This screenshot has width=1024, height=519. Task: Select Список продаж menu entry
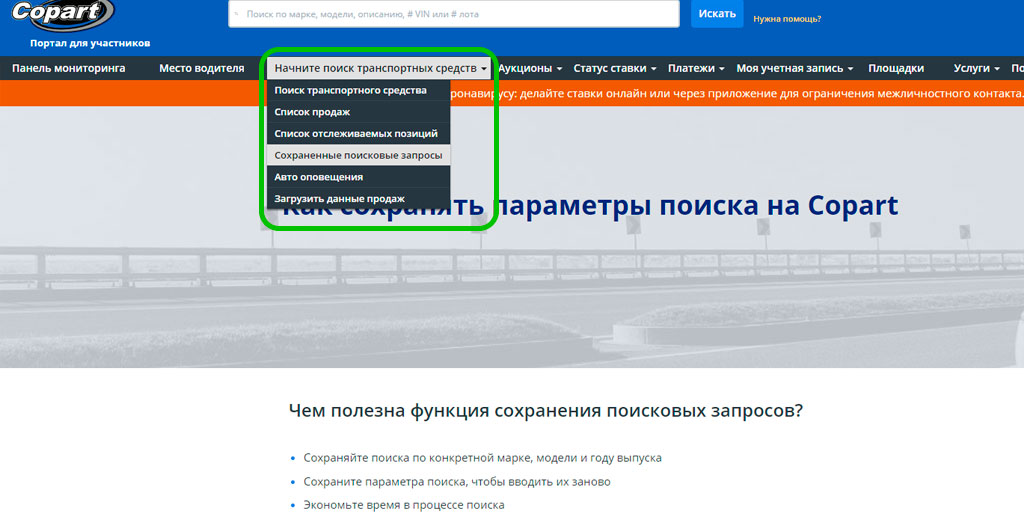[x=359, y=112]
